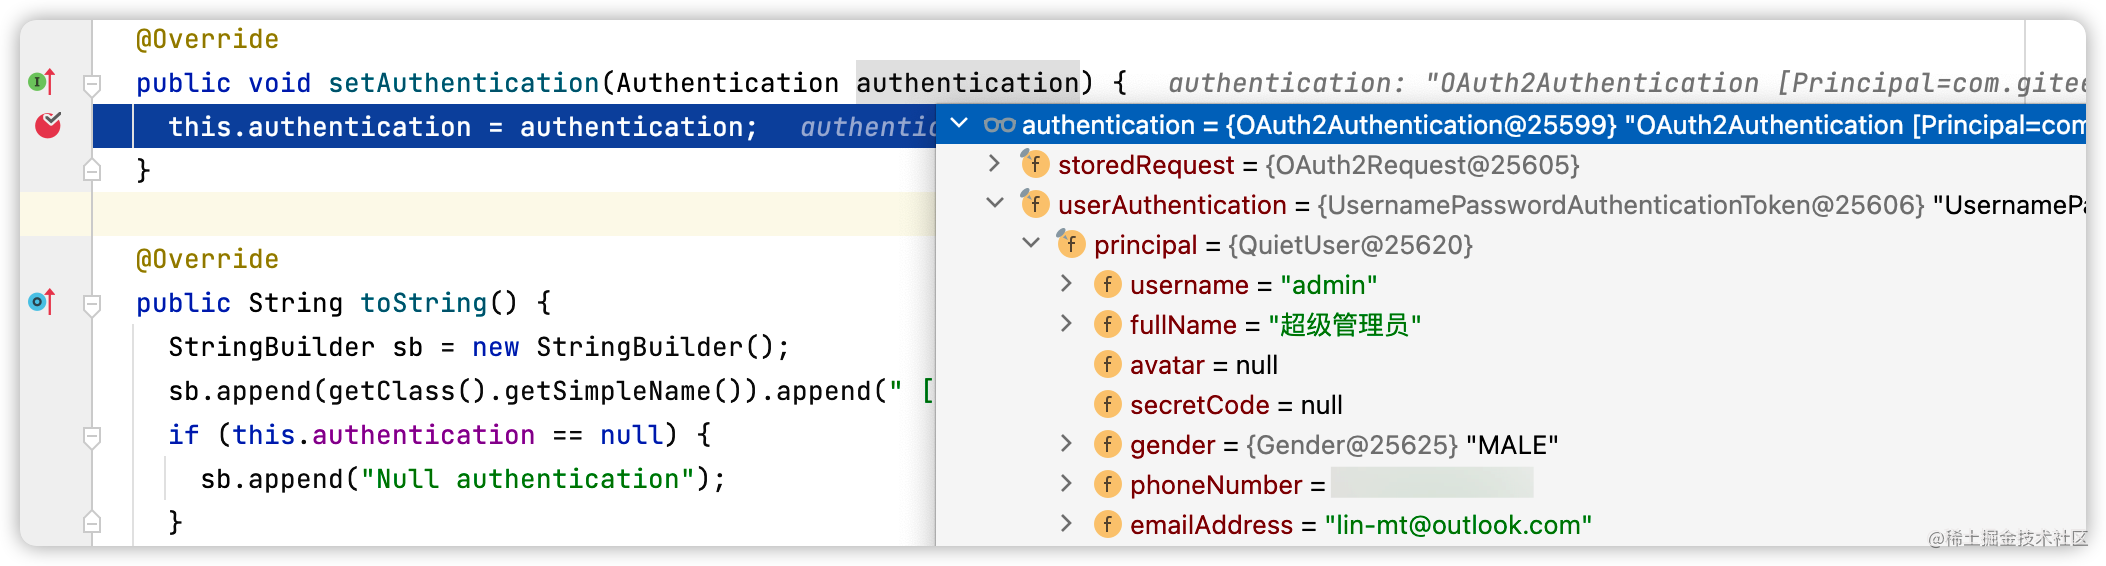Screen dimensions: 2106x566
Task: Toggle the code fold marker at setAuthentication
Action: pos(92,84)
